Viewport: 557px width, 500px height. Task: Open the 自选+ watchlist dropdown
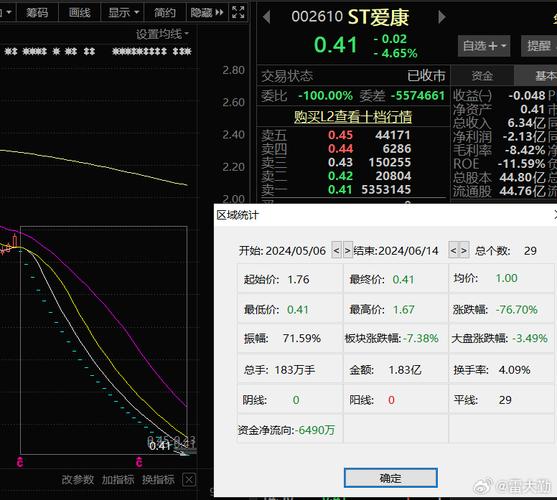click(484, 46)
